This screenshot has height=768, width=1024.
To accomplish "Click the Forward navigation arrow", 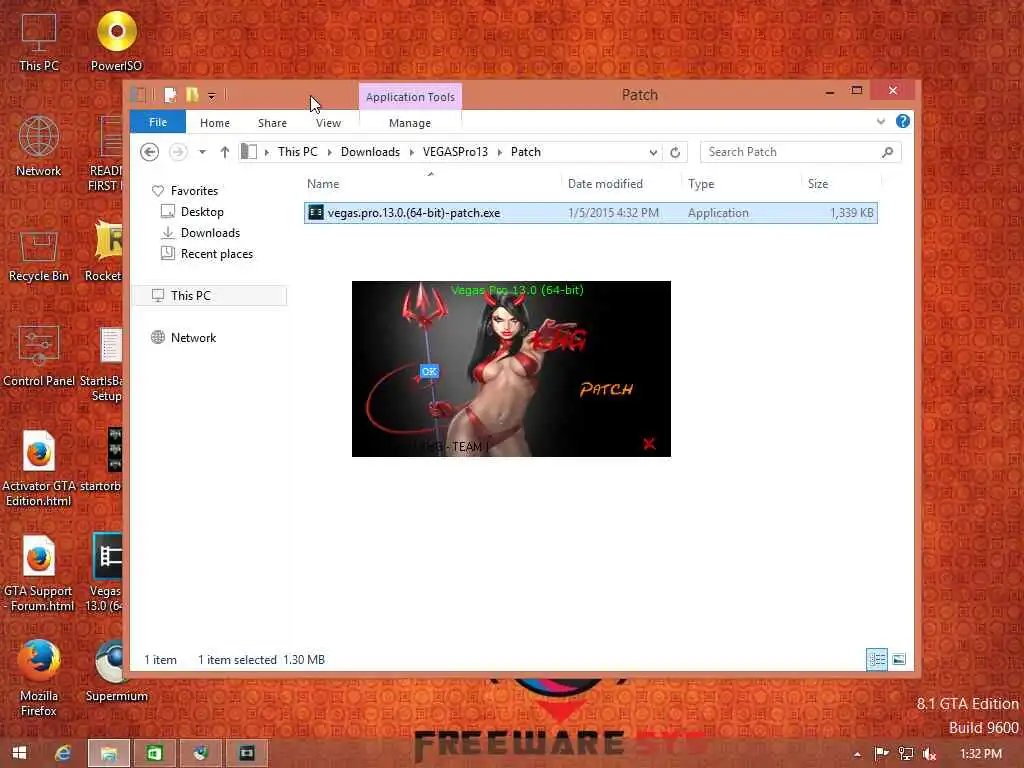I will pos(178,152).
